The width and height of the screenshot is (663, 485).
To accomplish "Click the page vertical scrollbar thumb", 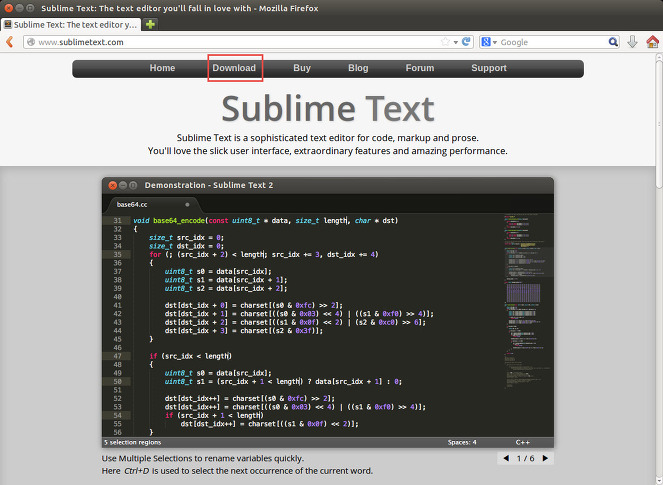I will coord(659,125).
